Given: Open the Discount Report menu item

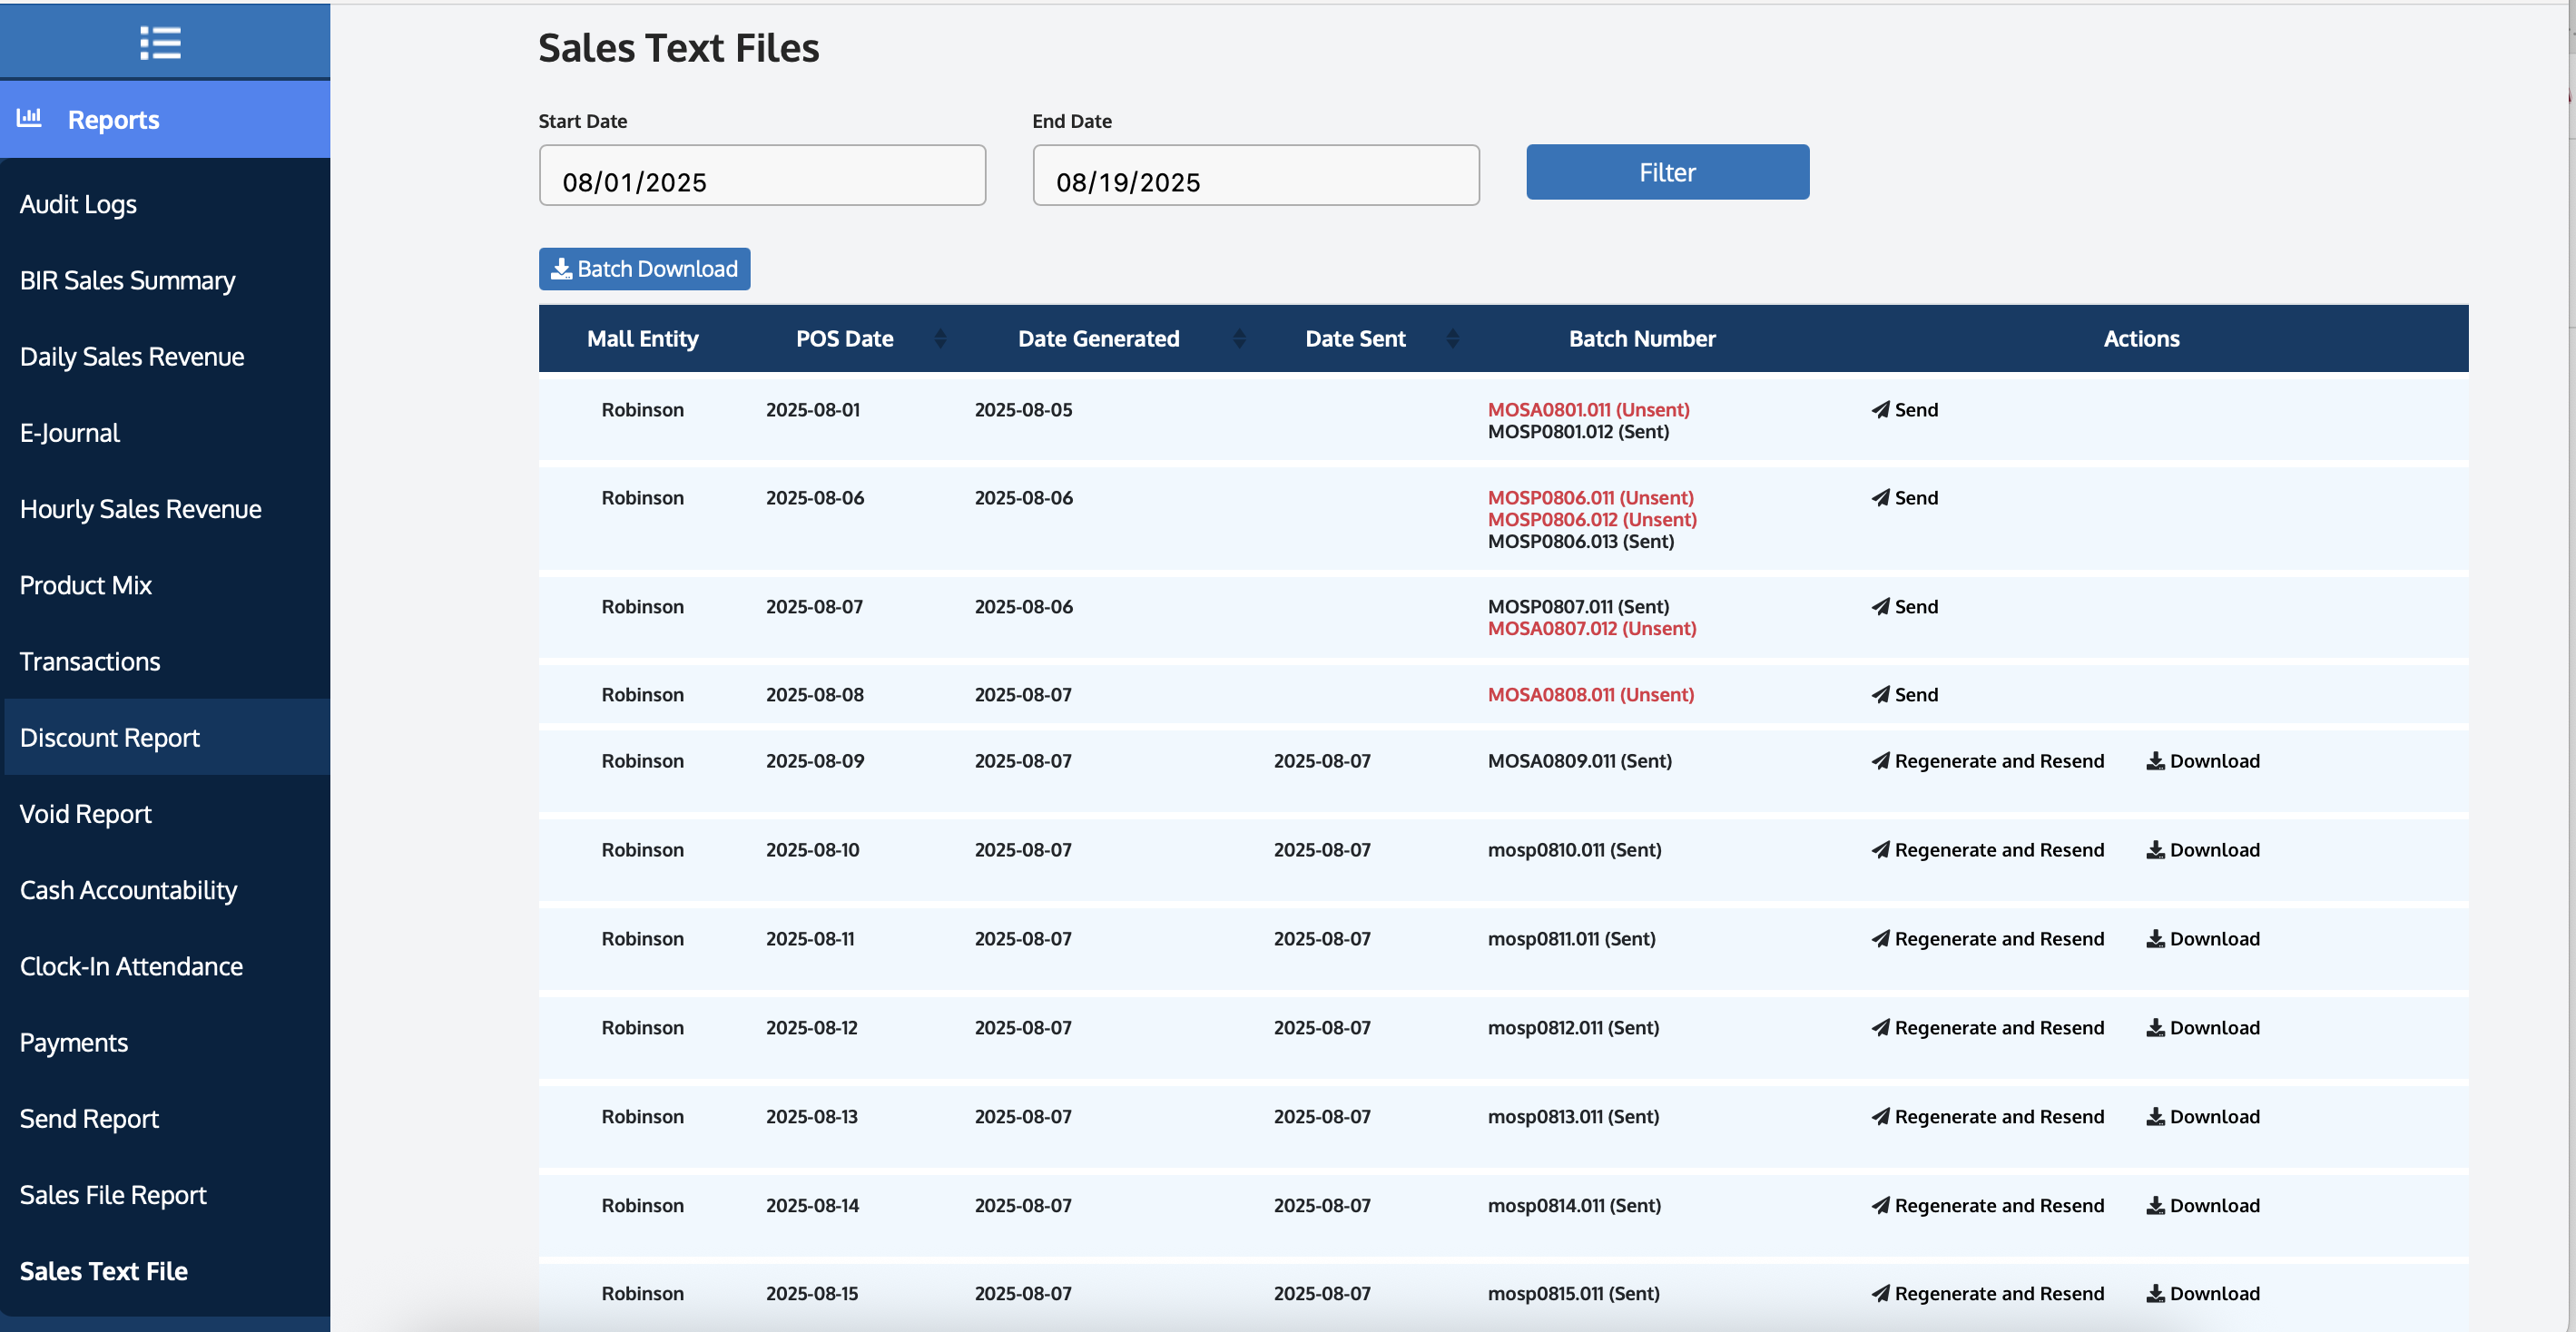Looking at the screenshot, I should (x=110, y=738).
